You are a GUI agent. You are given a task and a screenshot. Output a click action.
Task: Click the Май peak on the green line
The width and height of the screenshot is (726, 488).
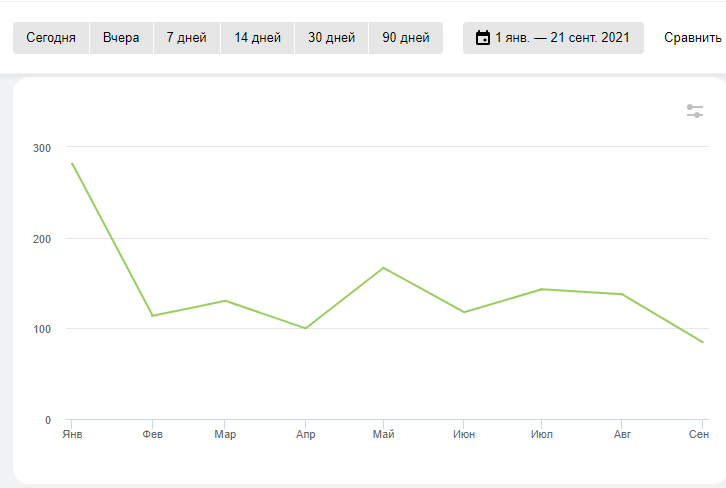(383, 268)
